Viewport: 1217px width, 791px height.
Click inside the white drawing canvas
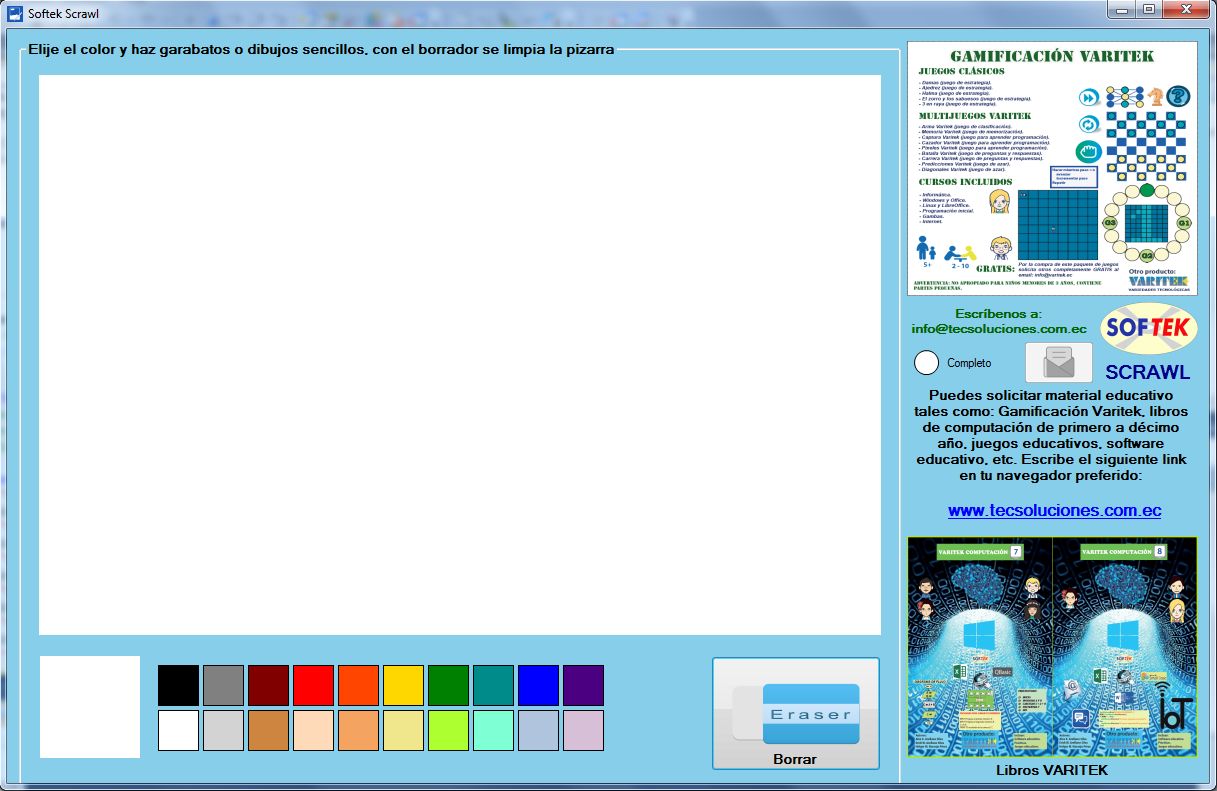coord(460,355)
